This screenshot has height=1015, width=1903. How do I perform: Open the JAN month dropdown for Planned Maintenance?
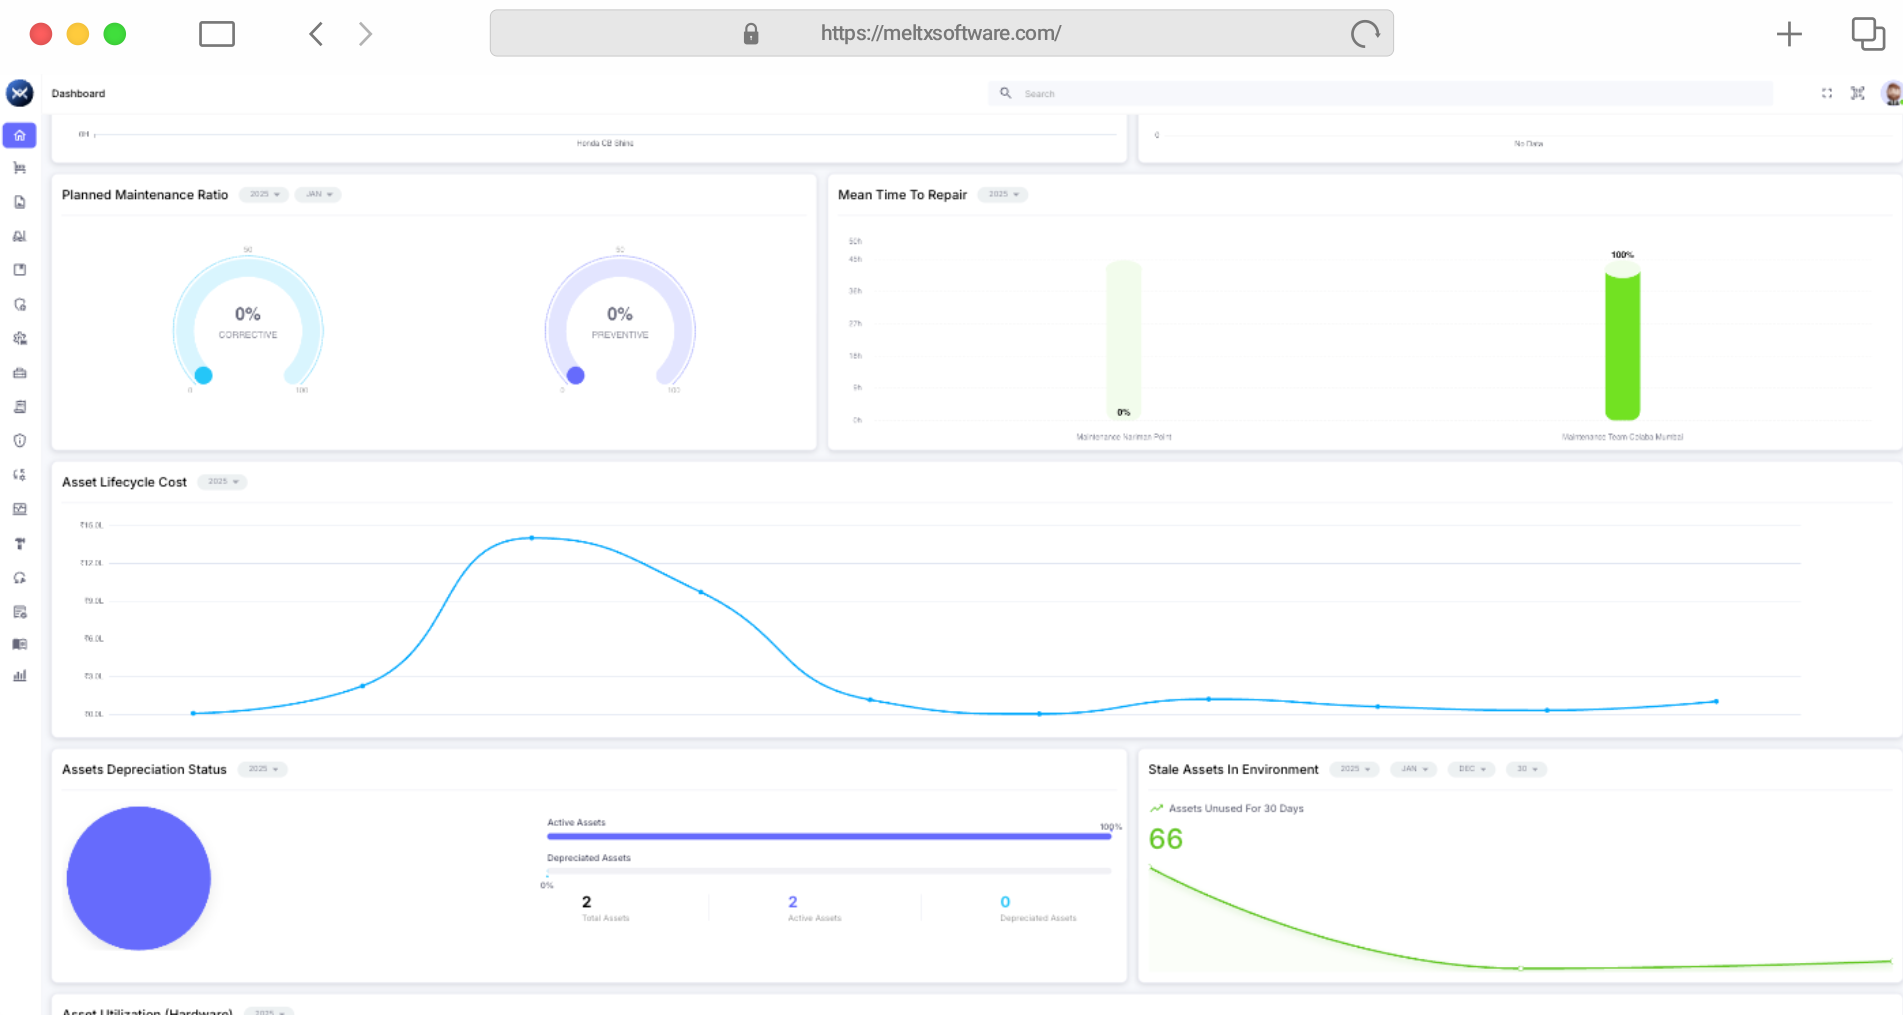click(319, 194)
